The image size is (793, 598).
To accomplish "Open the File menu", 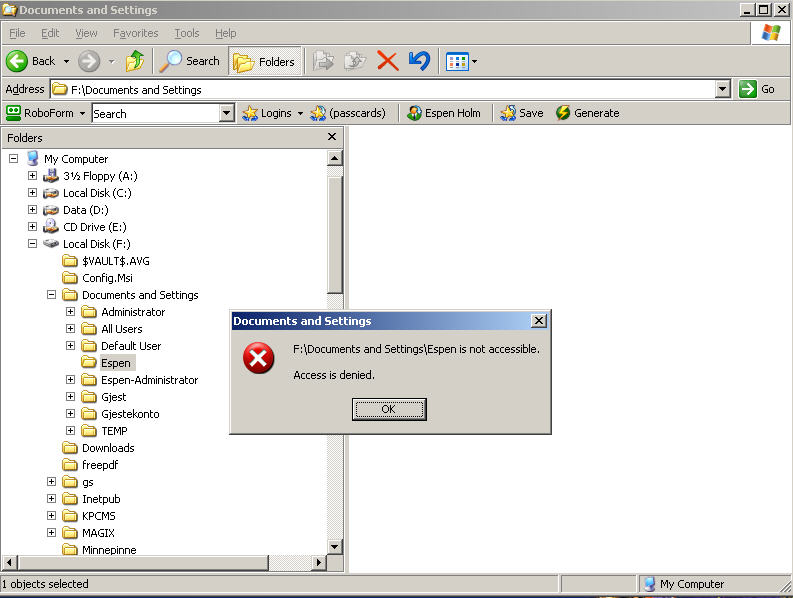I will 17,33.
